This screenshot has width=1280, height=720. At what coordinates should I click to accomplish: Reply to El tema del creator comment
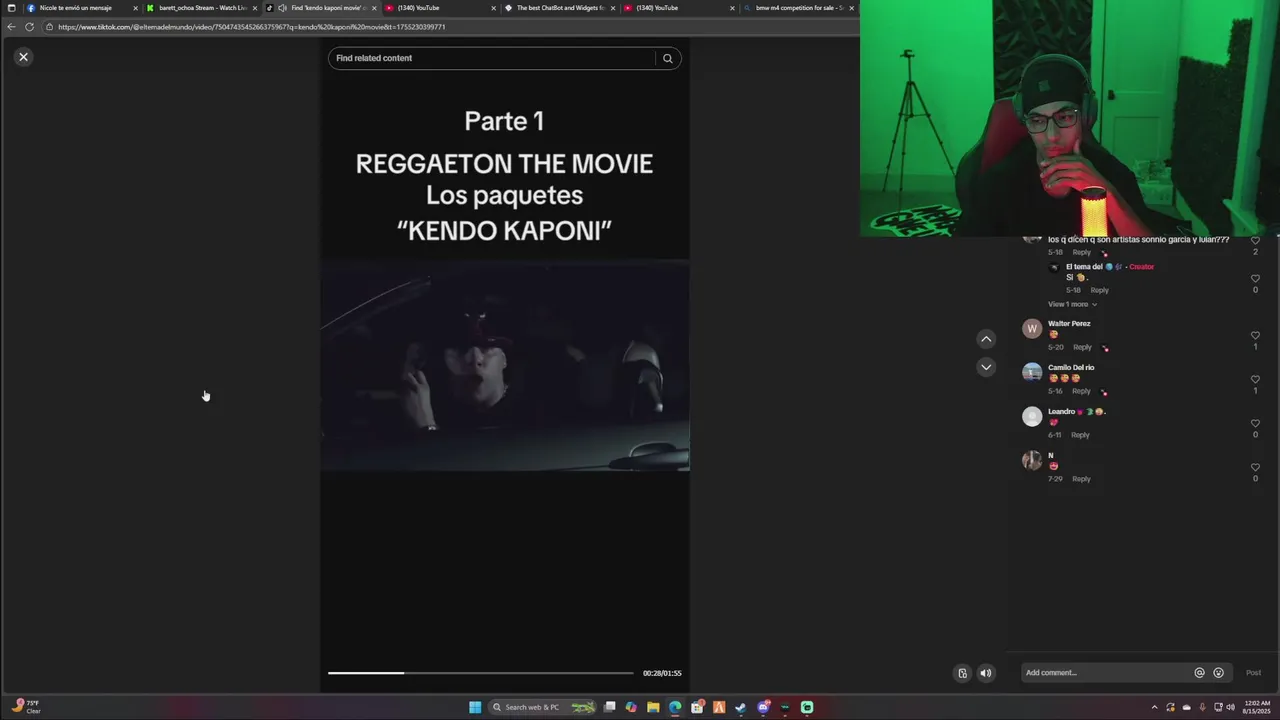1099,290
